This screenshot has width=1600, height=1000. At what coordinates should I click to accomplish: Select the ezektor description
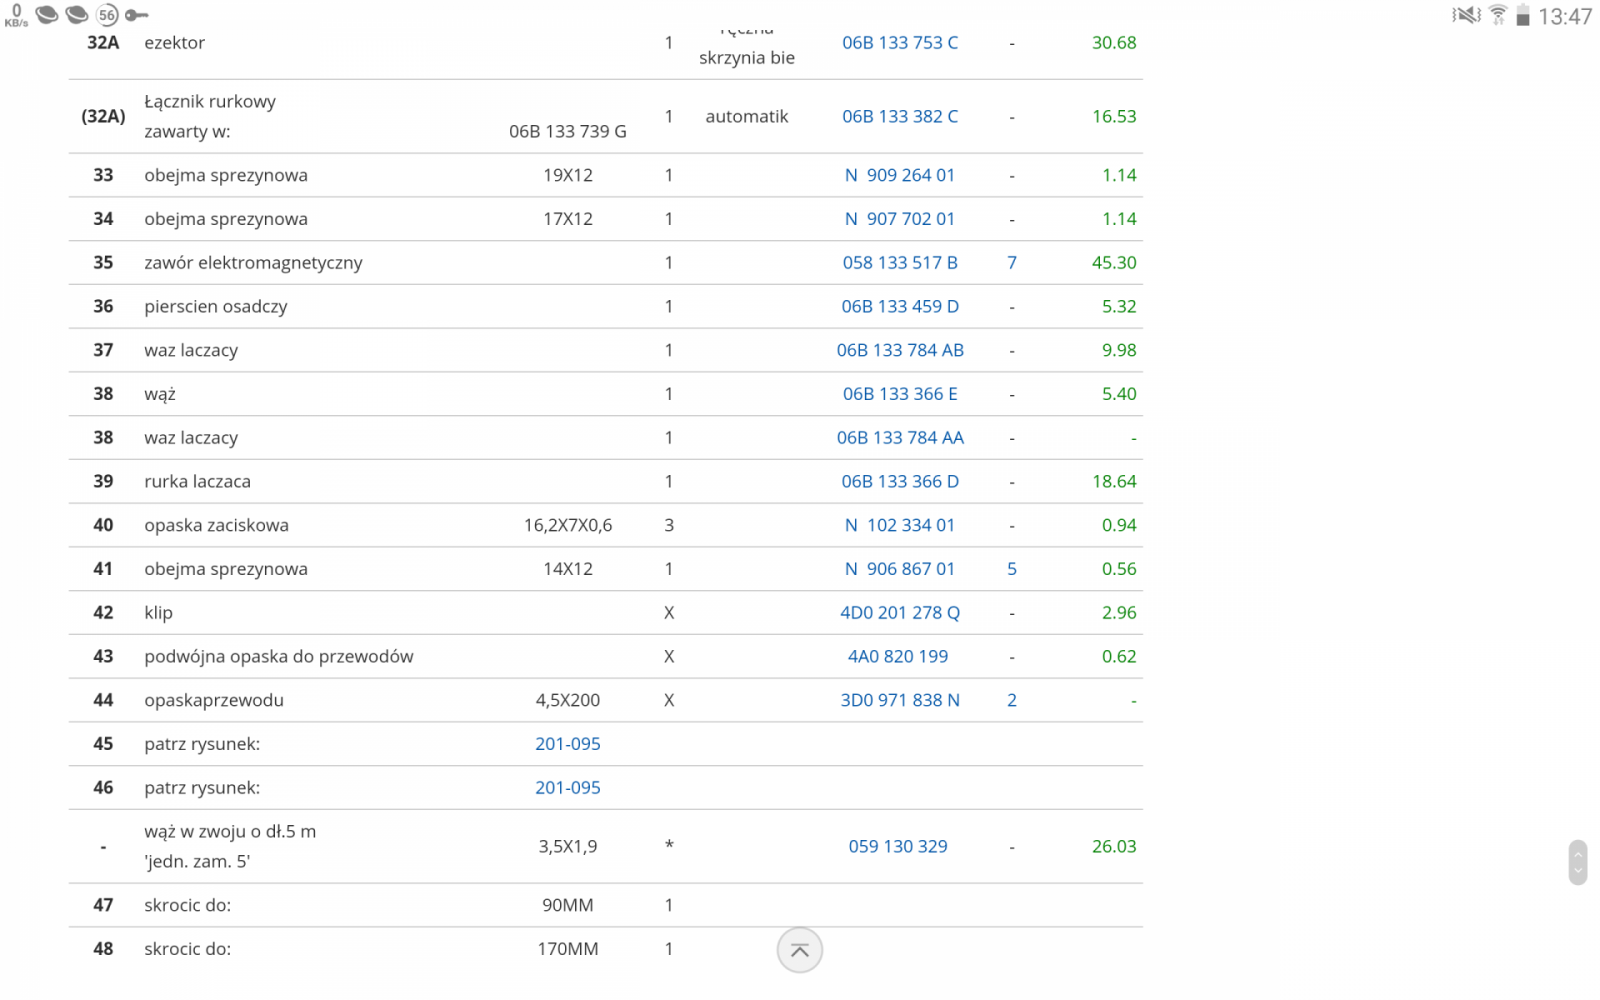[174, 43]
